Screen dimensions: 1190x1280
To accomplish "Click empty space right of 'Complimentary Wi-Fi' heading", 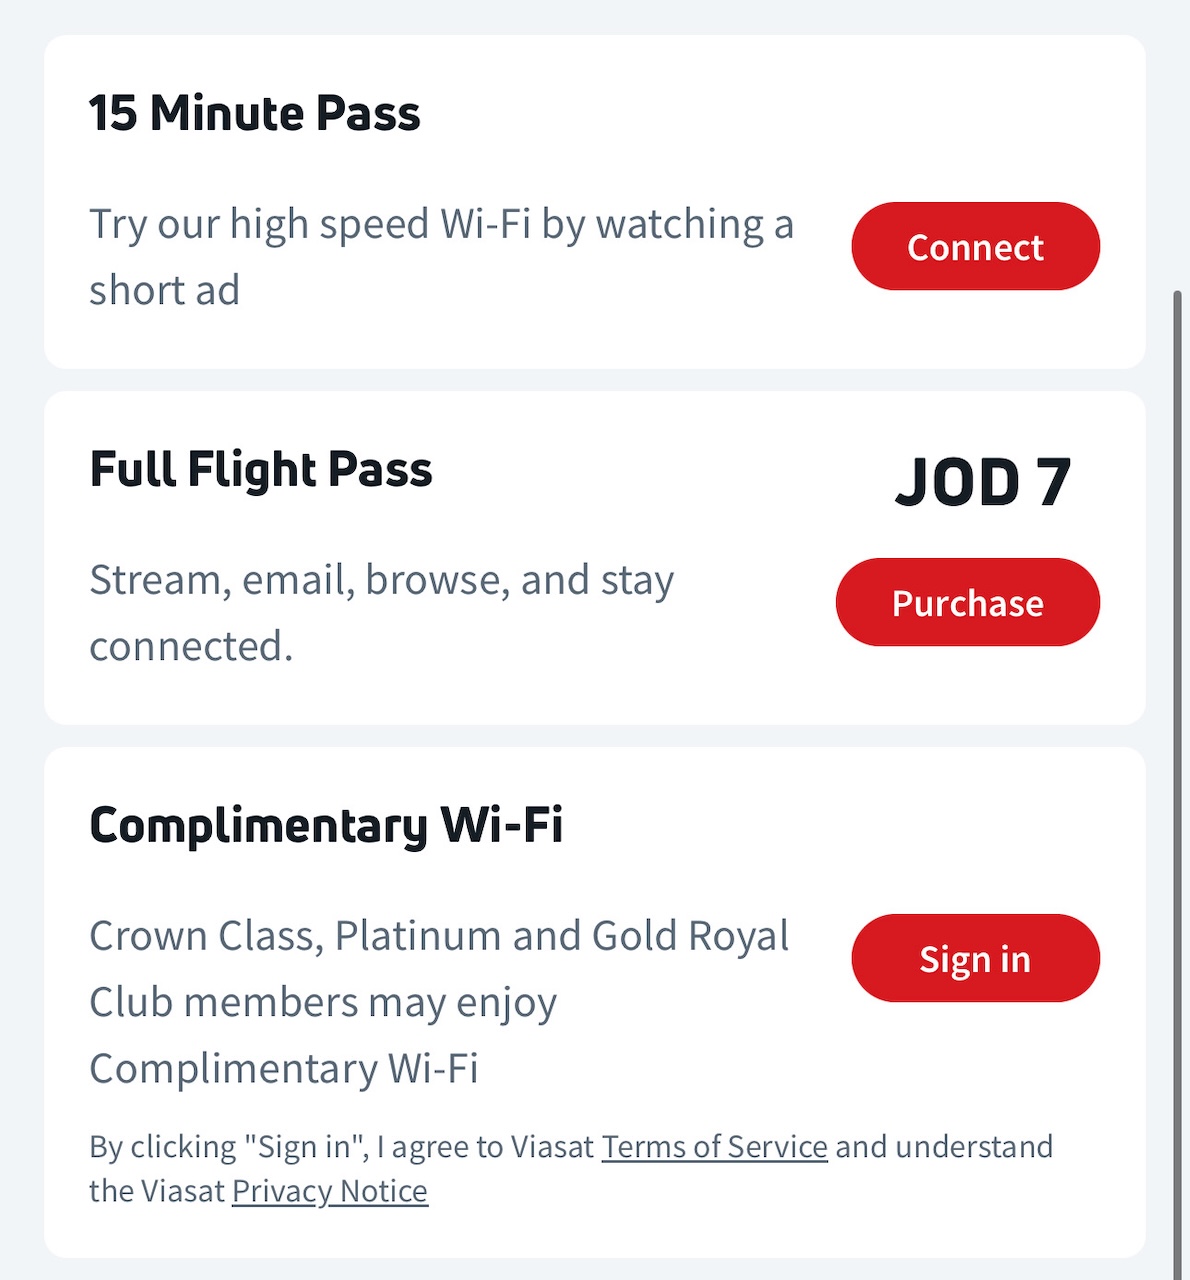I will pyautogui.click(x=850, y=826).
